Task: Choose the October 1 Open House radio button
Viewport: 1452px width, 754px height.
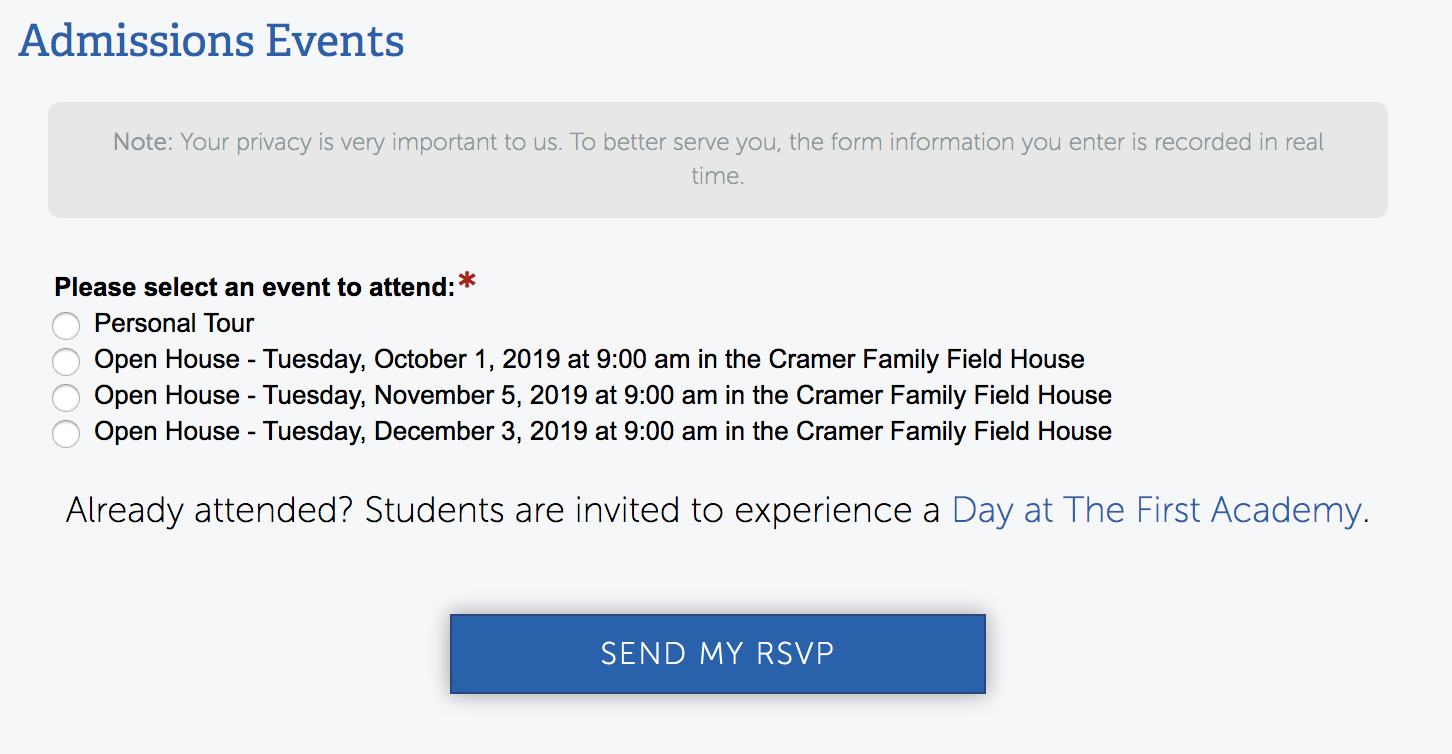Action: click(66, 362)
